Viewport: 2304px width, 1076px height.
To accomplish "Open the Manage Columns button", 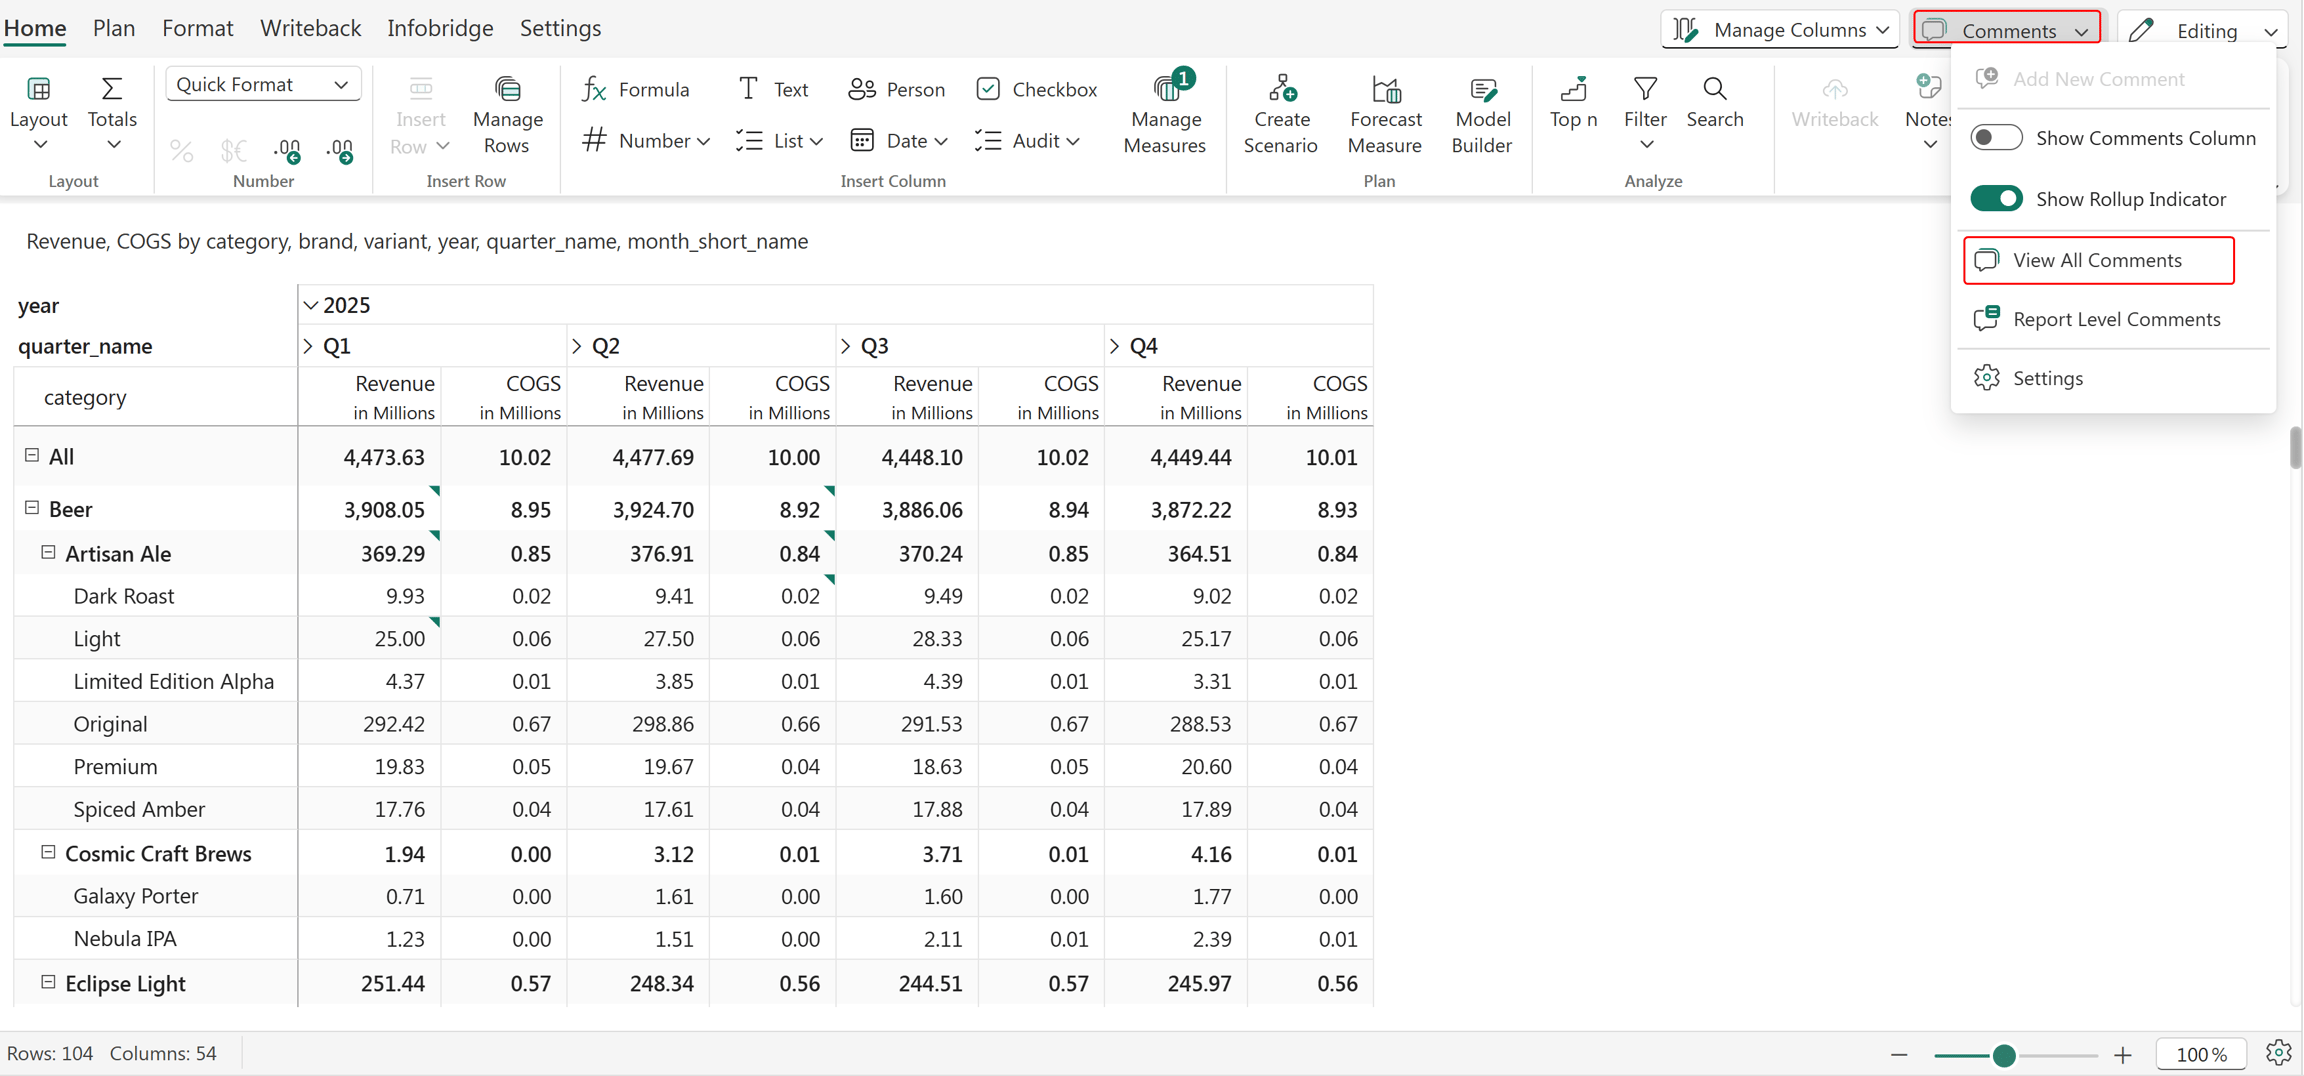I will click(1781, 30).
